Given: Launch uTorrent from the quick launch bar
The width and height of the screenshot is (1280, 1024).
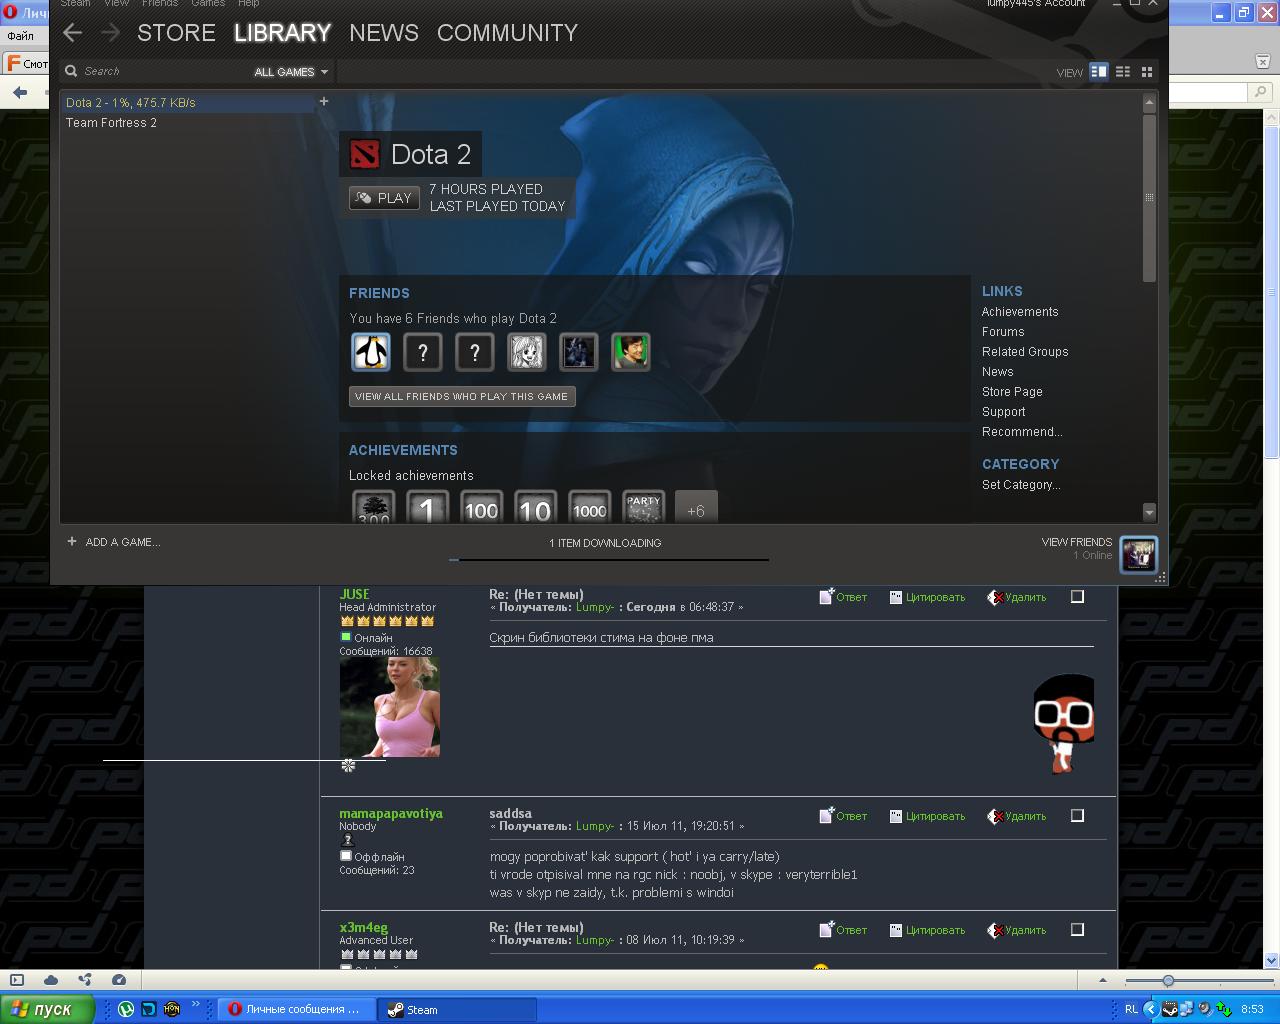Looking at the screenshot, I should coord(126,1009).
